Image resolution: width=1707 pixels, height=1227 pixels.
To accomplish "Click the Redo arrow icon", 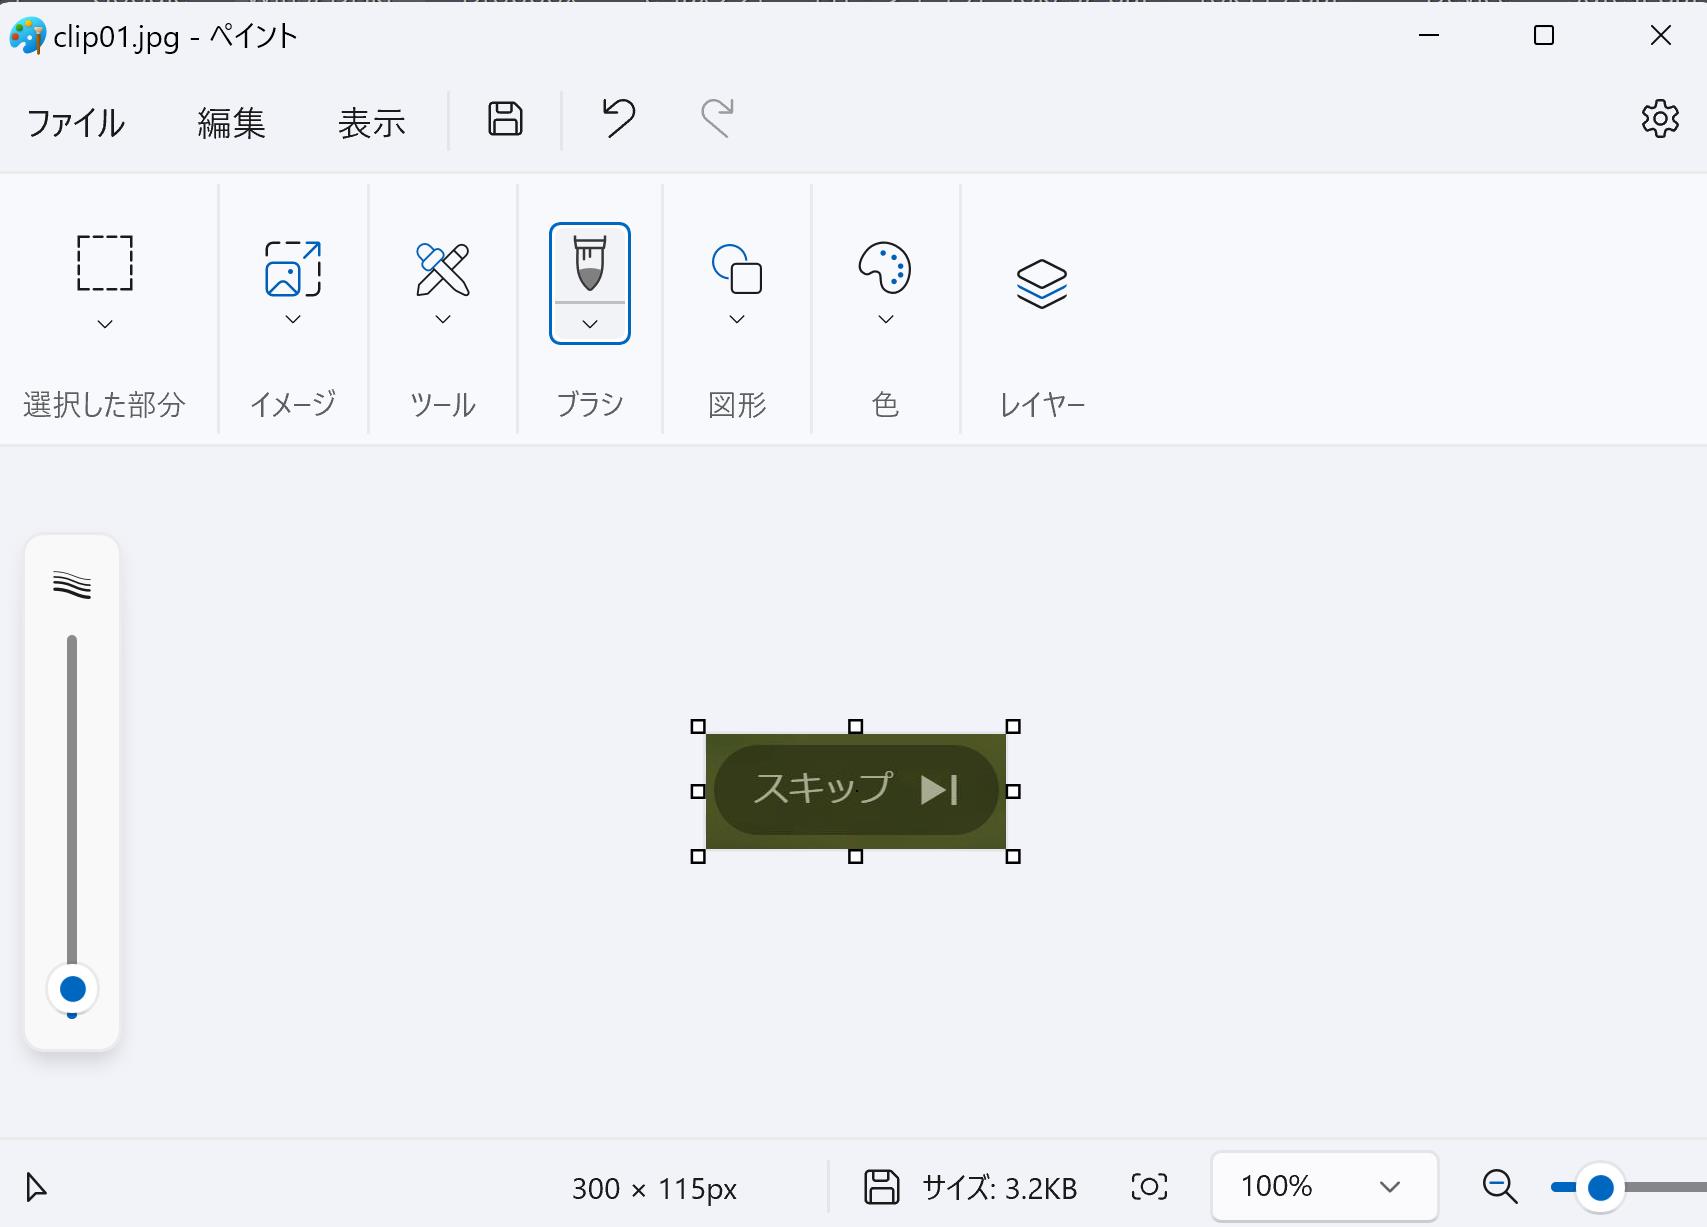I will 717,119.
